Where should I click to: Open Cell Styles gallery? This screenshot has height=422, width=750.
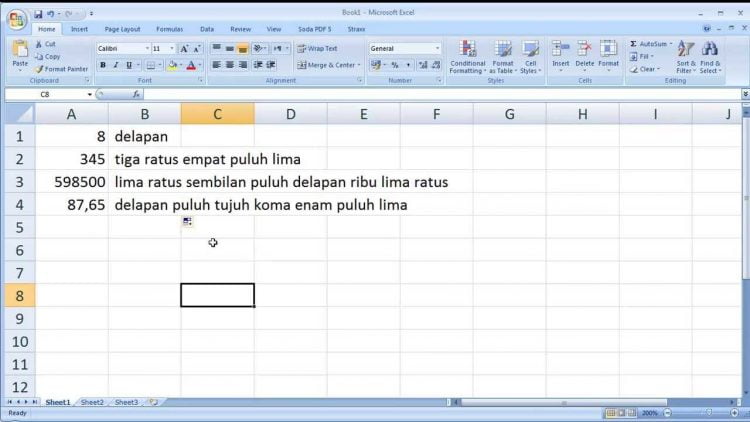pyautogui.click(x=530, y=57)
